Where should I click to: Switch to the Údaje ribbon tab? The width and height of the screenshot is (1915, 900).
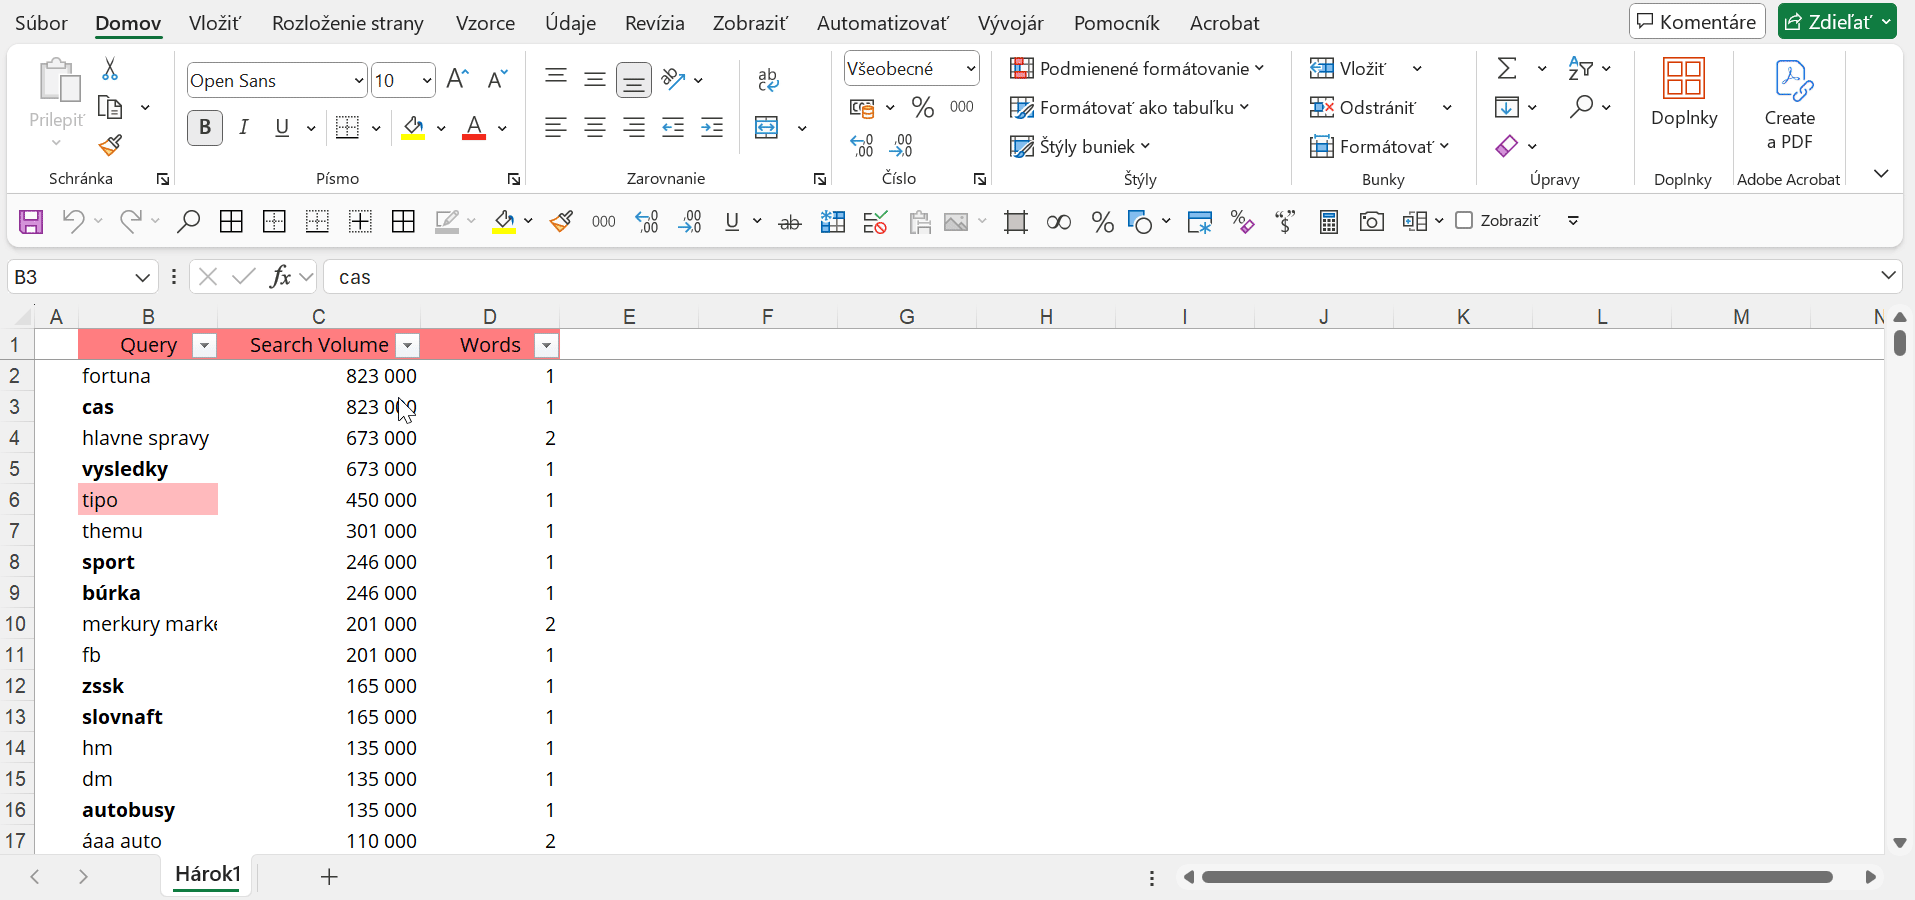[x=570, y=23]
